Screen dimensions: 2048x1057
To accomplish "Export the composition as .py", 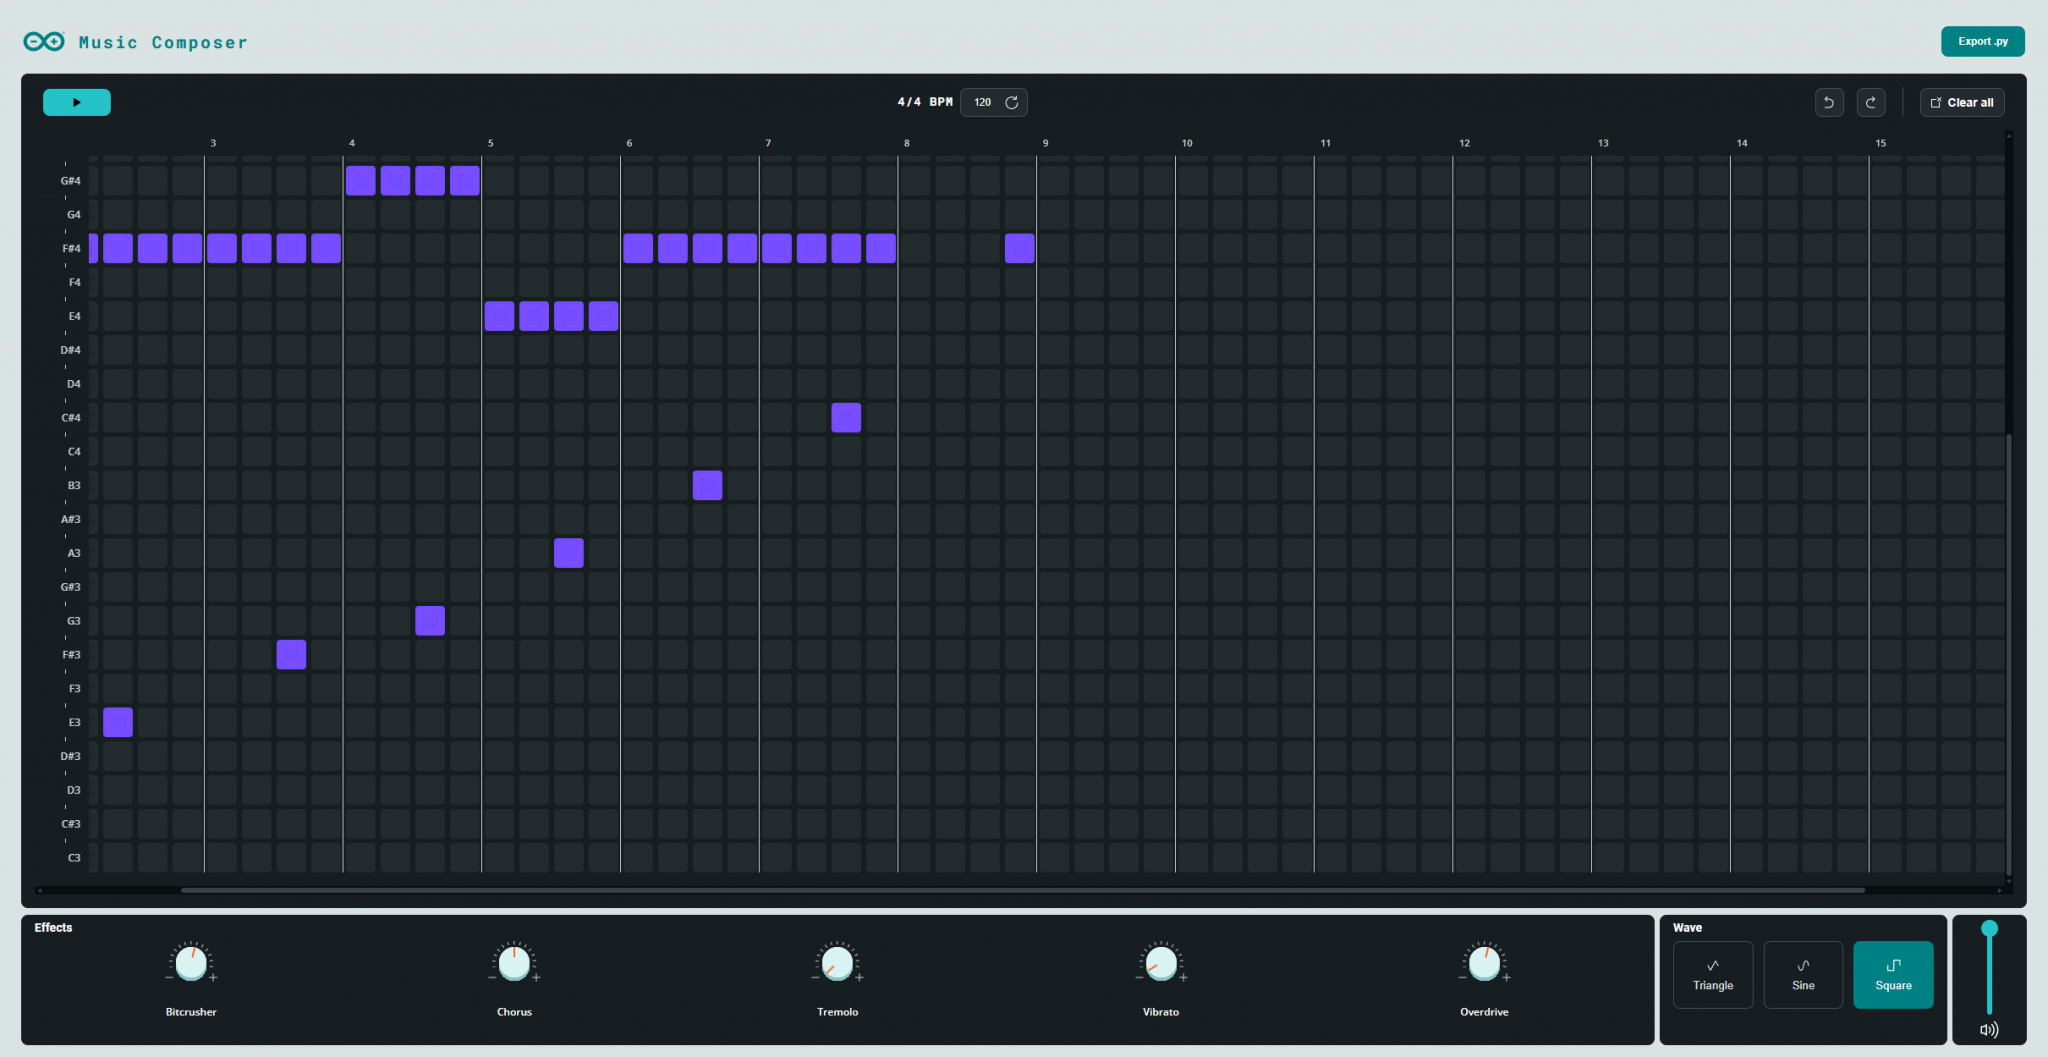I will 1983,41.
